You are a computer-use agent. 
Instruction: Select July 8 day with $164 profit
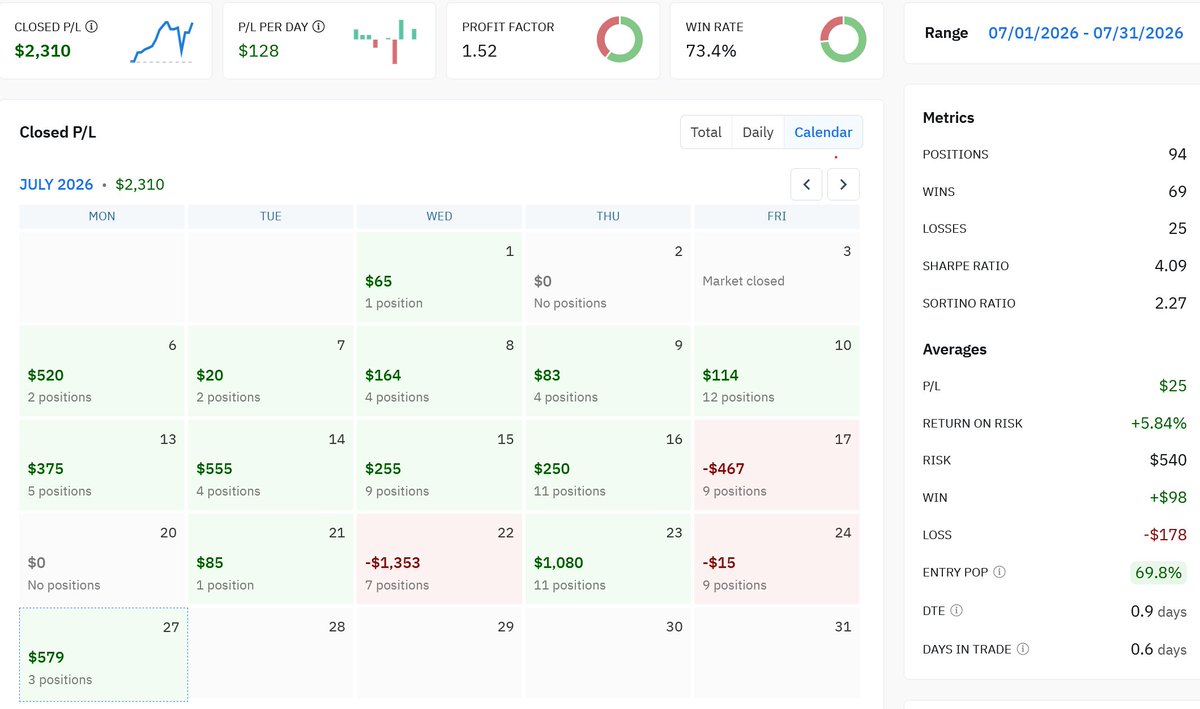(439, 371)
